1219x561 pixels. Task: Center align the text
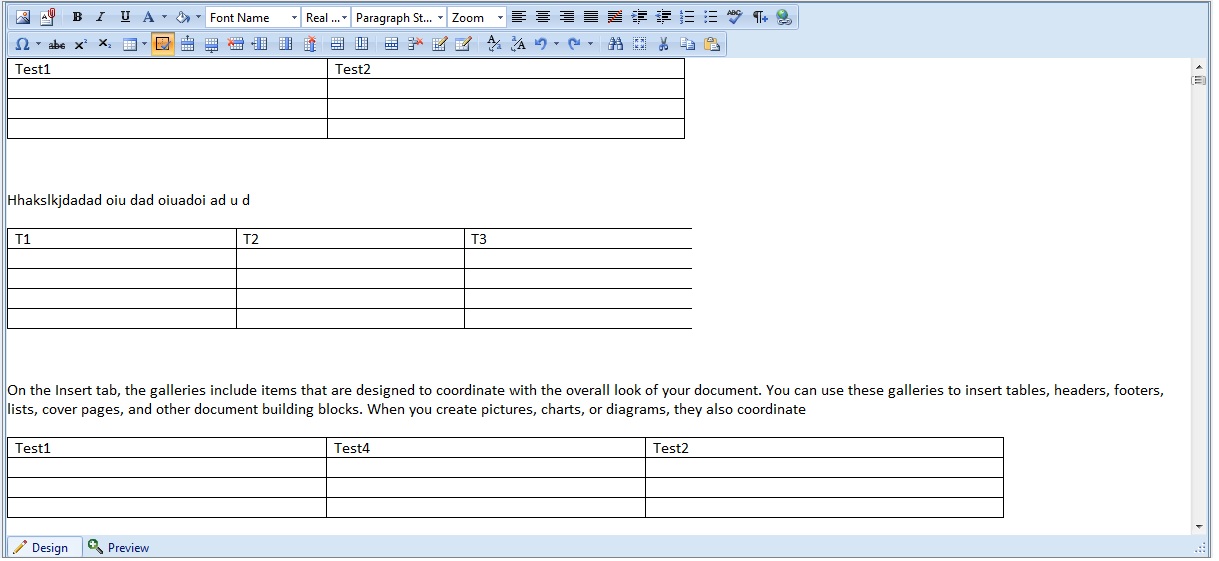click(x=543, y=17)
